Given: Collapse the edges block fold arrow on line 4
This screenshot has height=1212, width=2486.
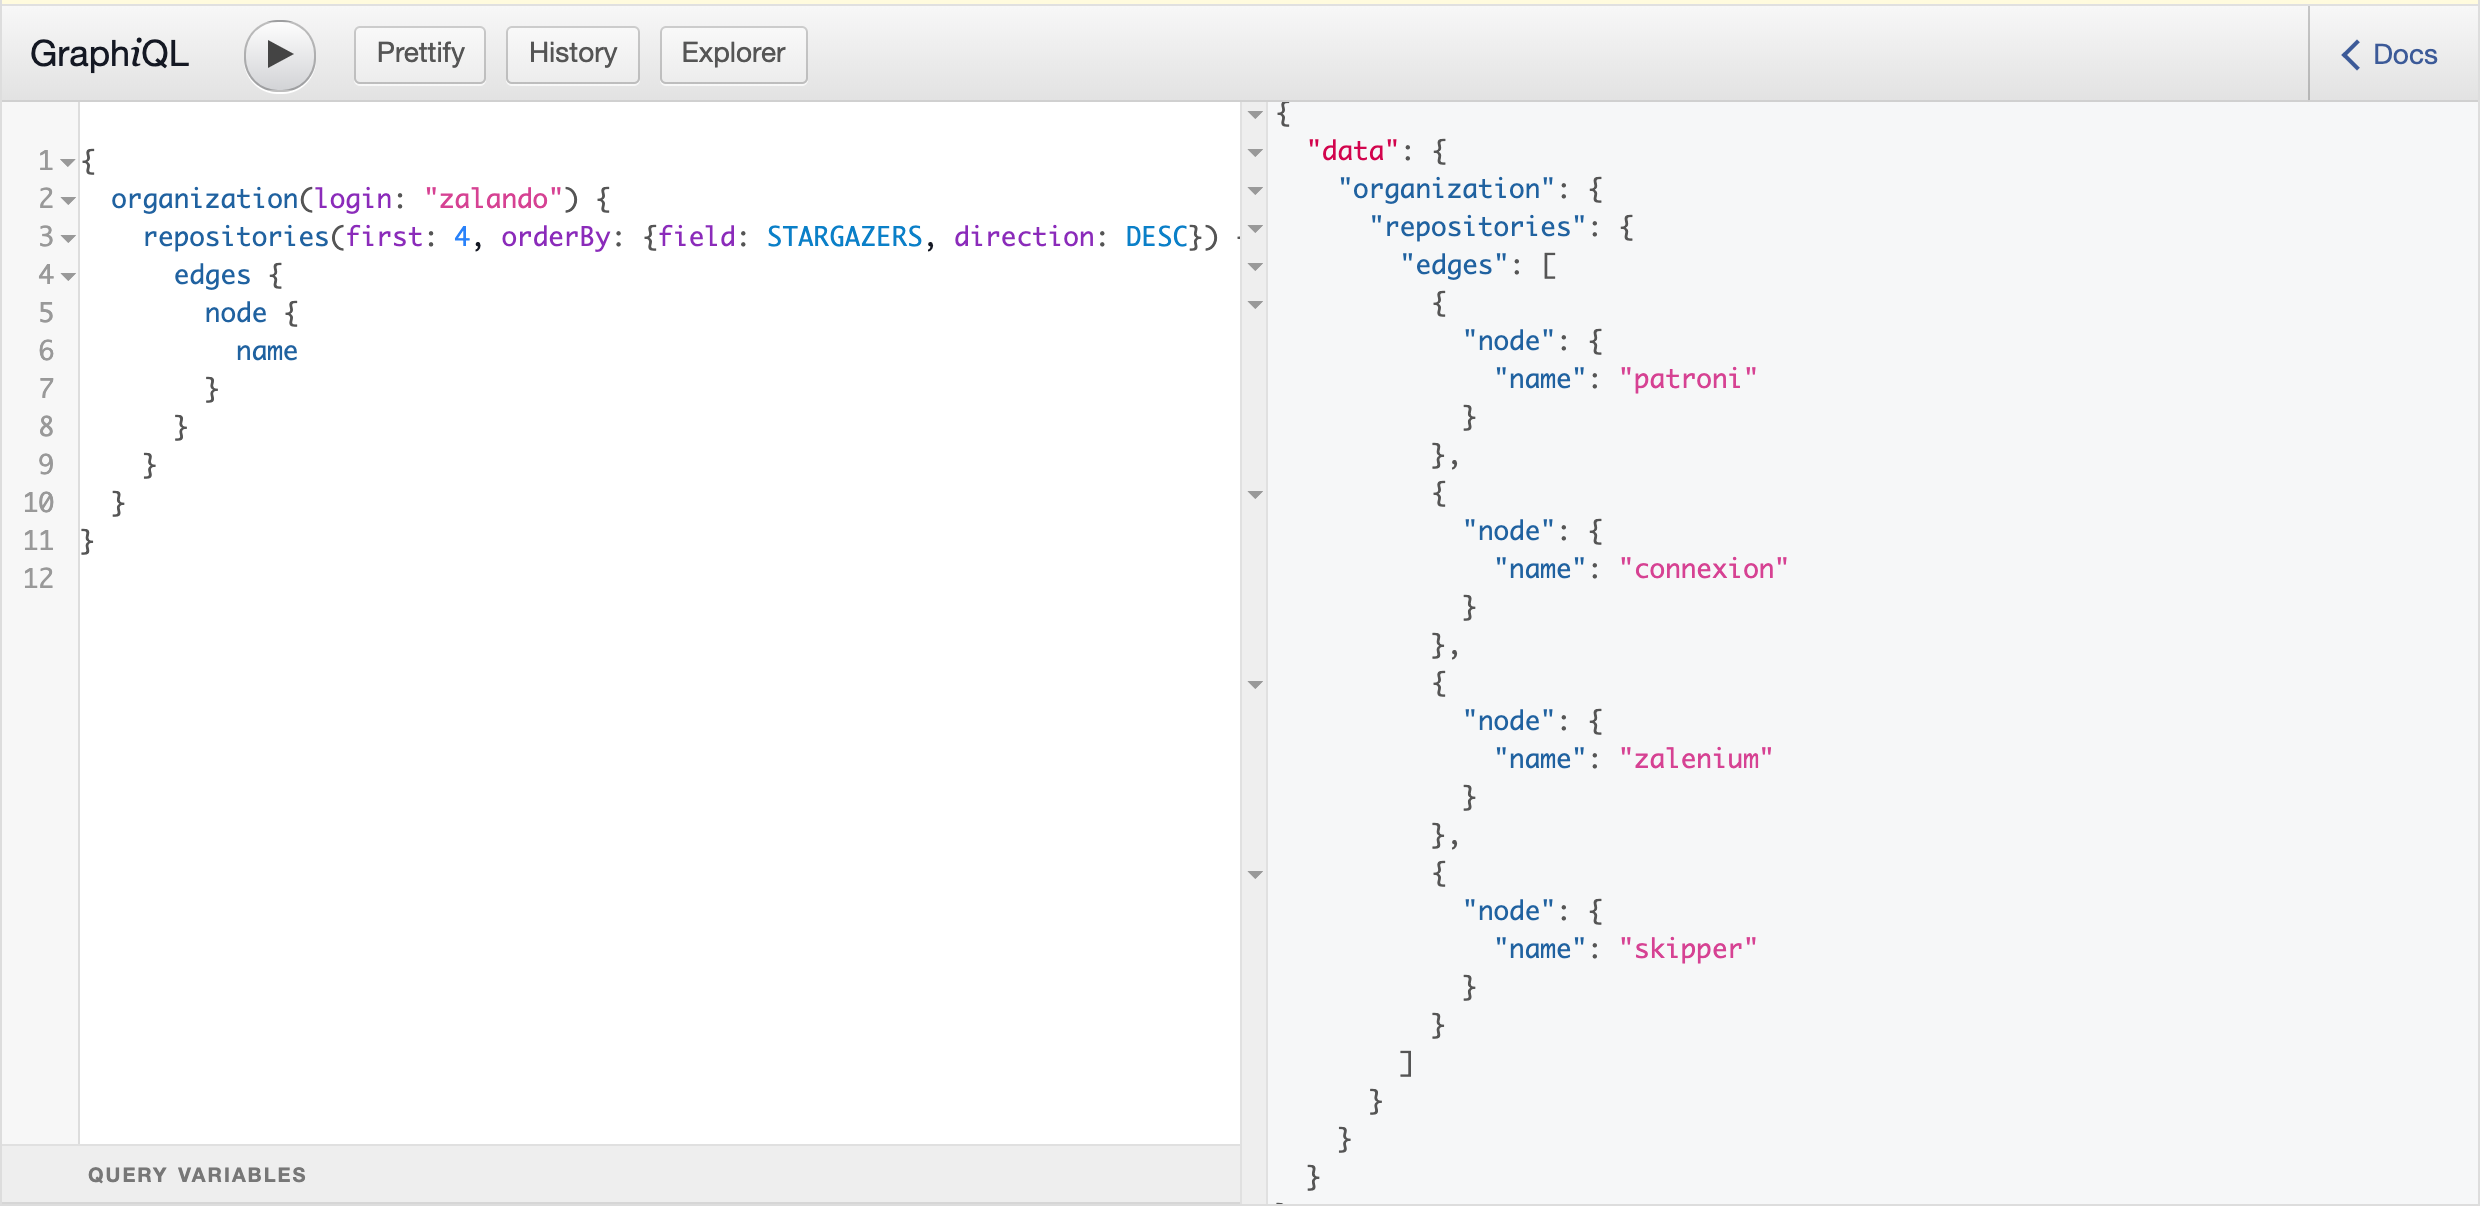Looking at the screenshot, I should tap(68, 276).
